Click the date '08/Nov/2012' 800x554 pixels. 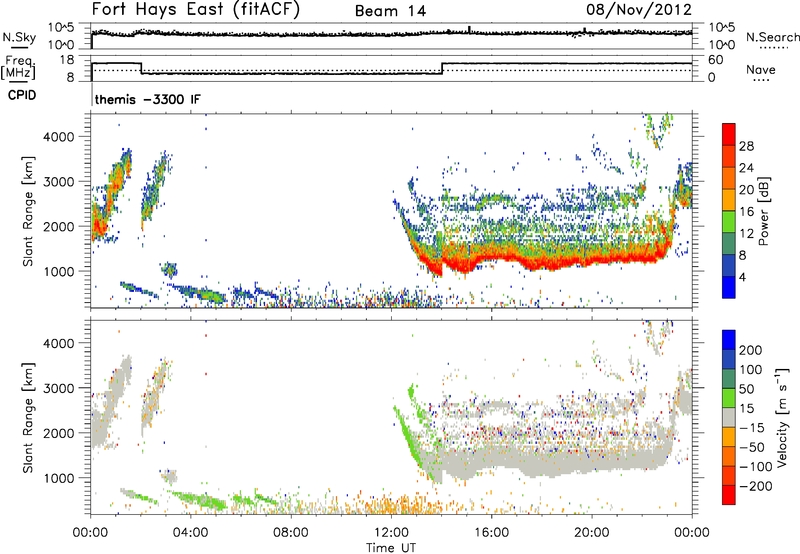[x=639, y=10]
